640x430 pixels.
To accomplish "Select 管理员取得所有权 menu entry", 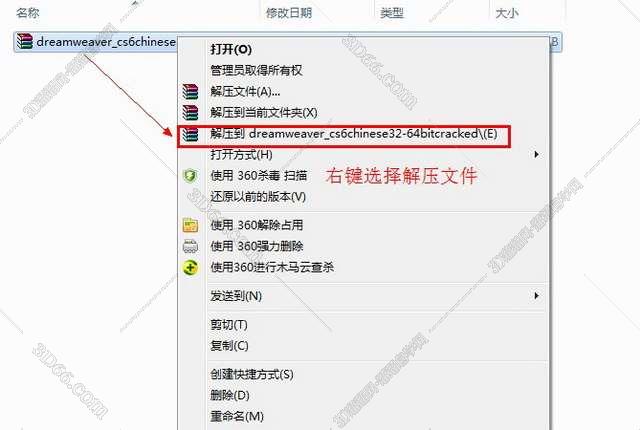I will pyautogui.click(x=256, y=70).
